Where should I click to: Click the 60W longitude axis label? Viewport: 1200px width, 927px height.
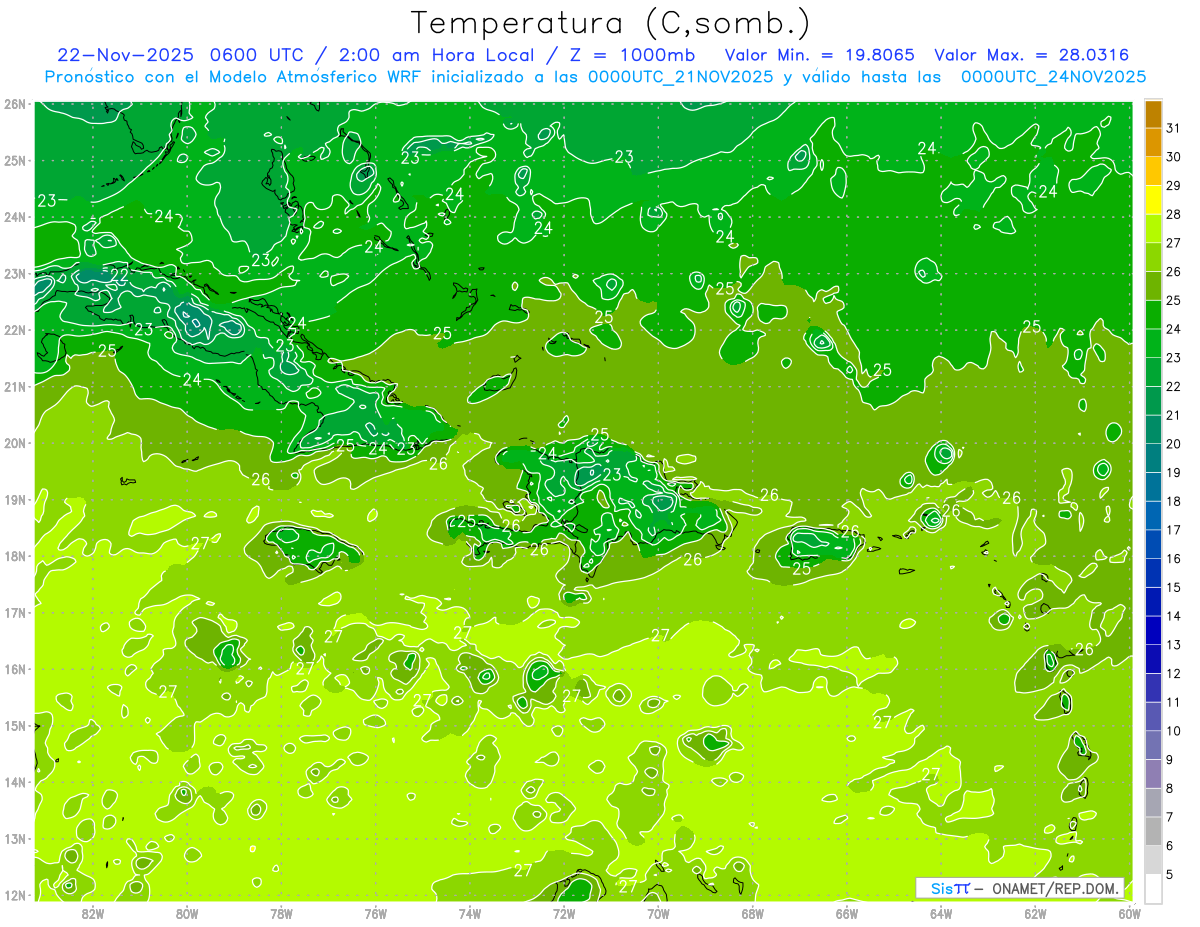[1130, 912]
